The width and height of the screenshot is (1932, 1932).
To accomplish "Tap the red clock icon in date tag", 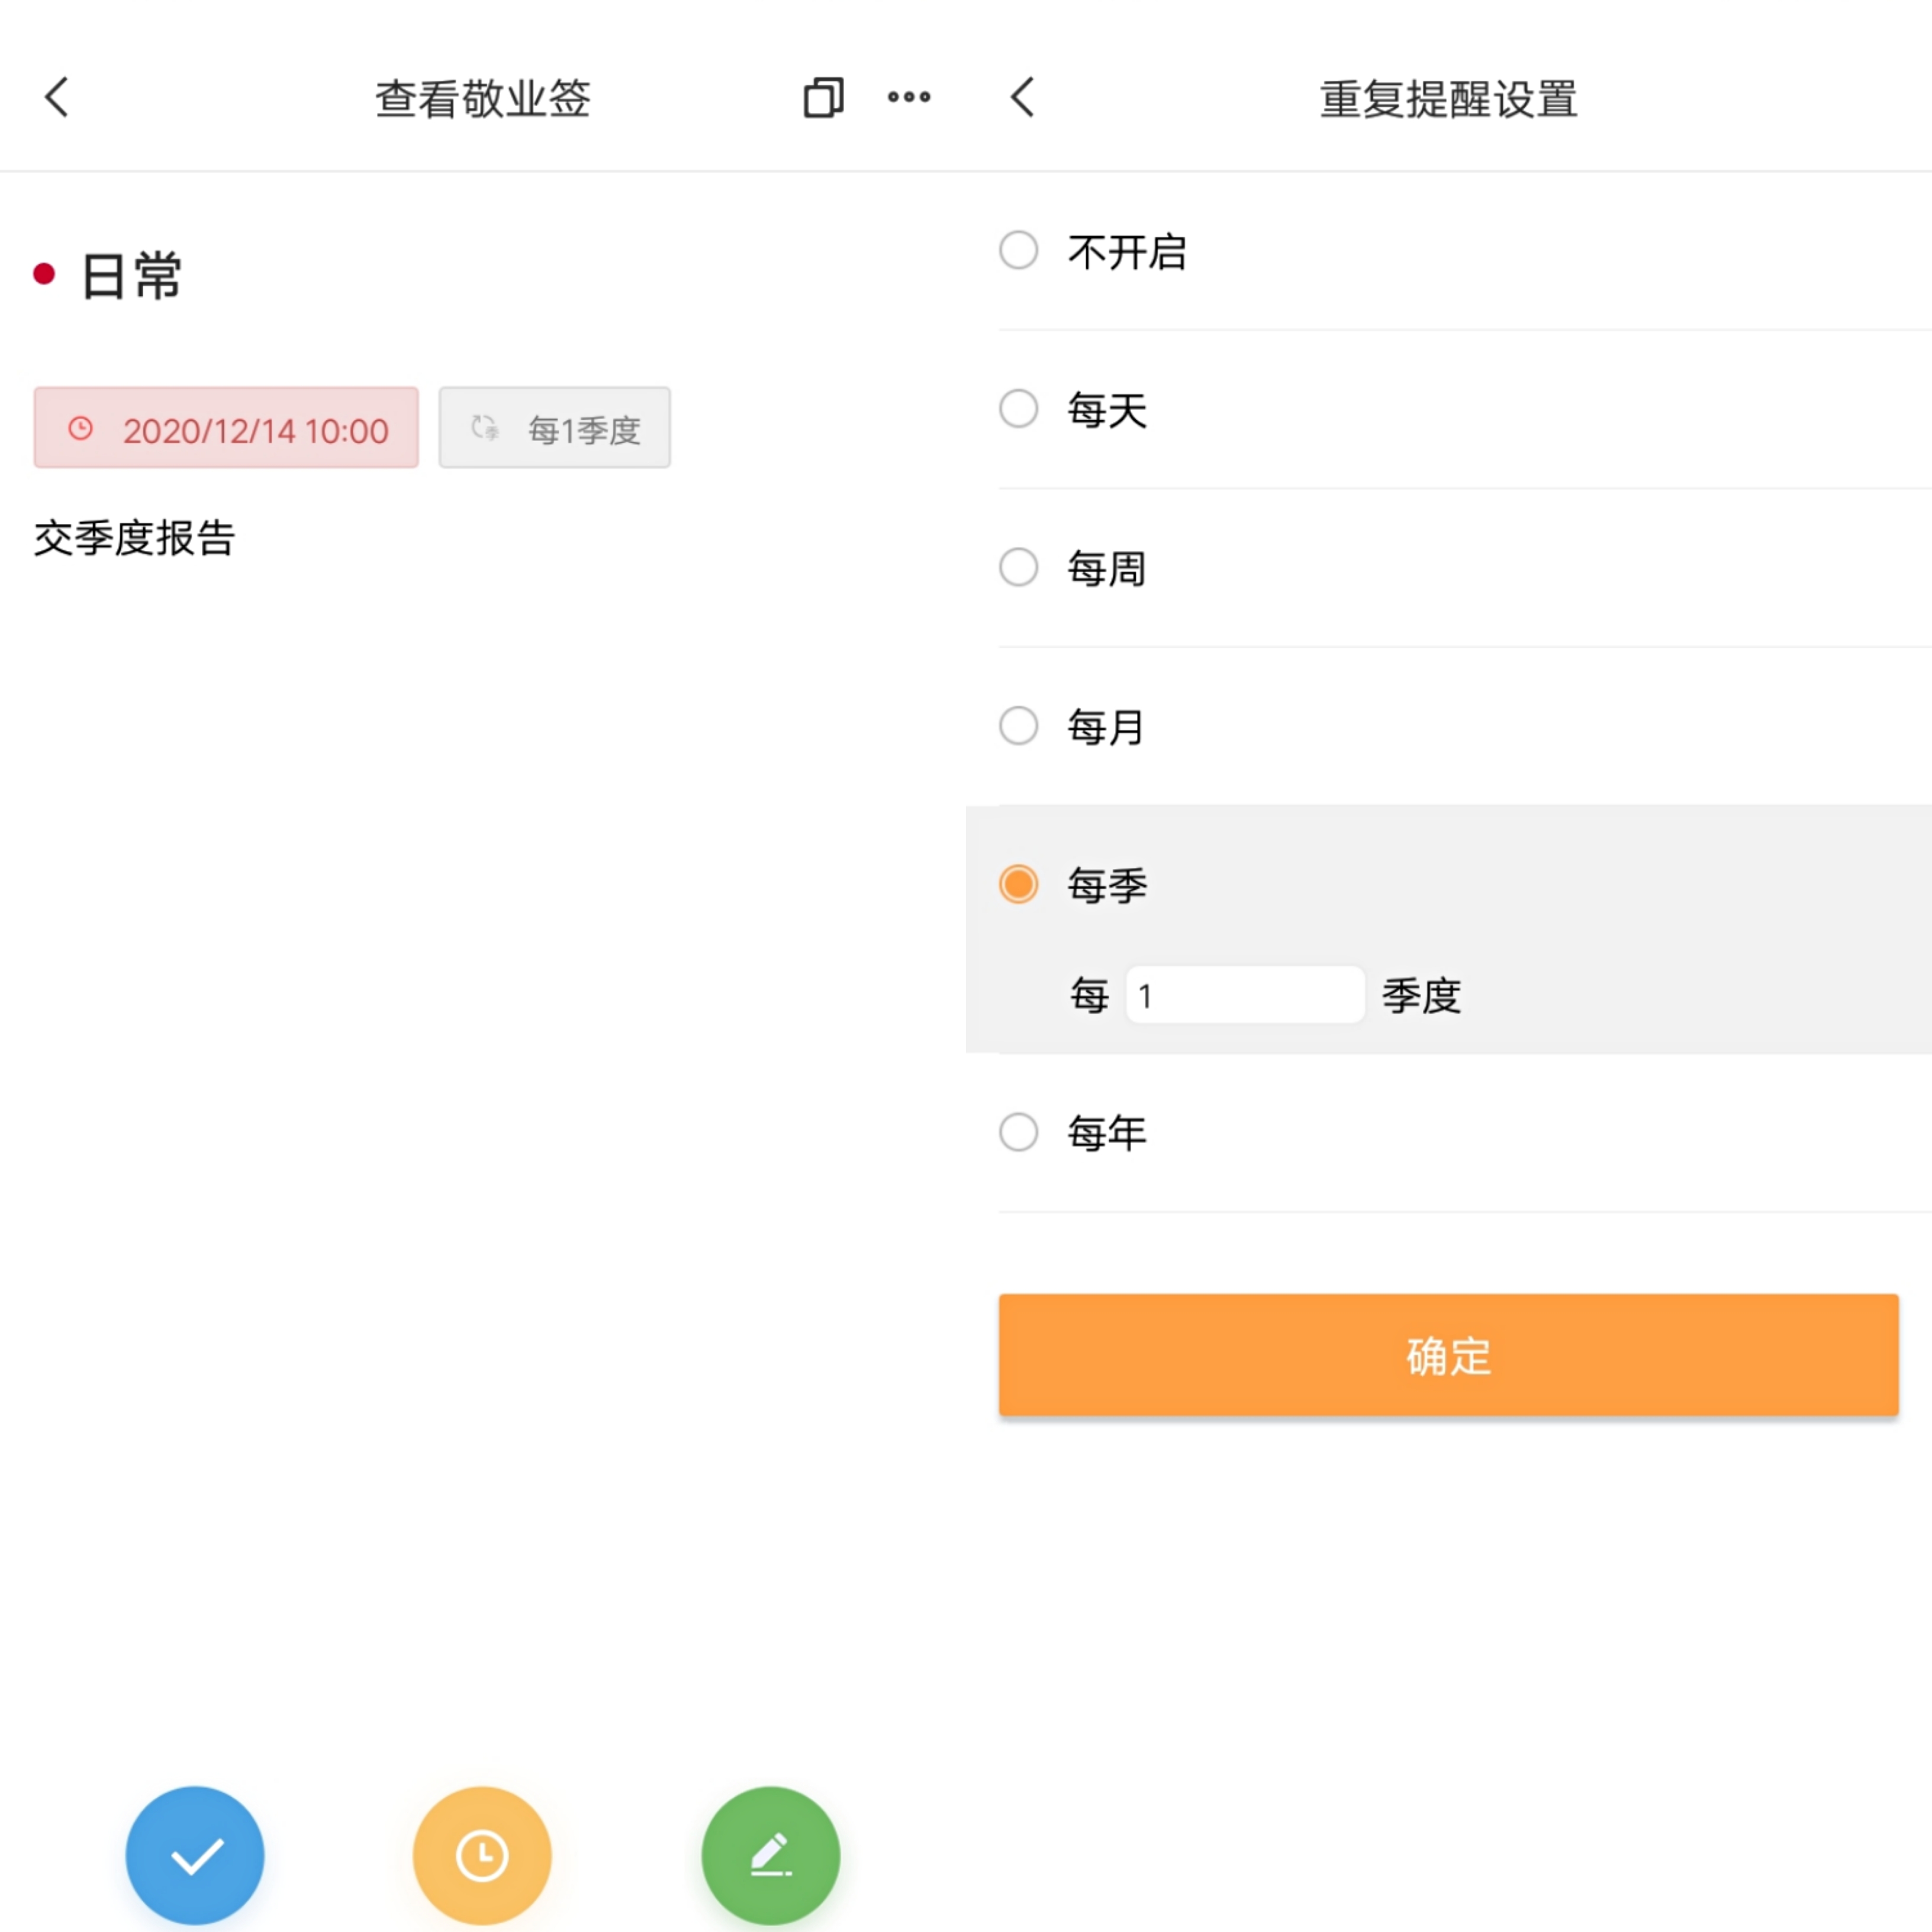I will coord(80,429).
